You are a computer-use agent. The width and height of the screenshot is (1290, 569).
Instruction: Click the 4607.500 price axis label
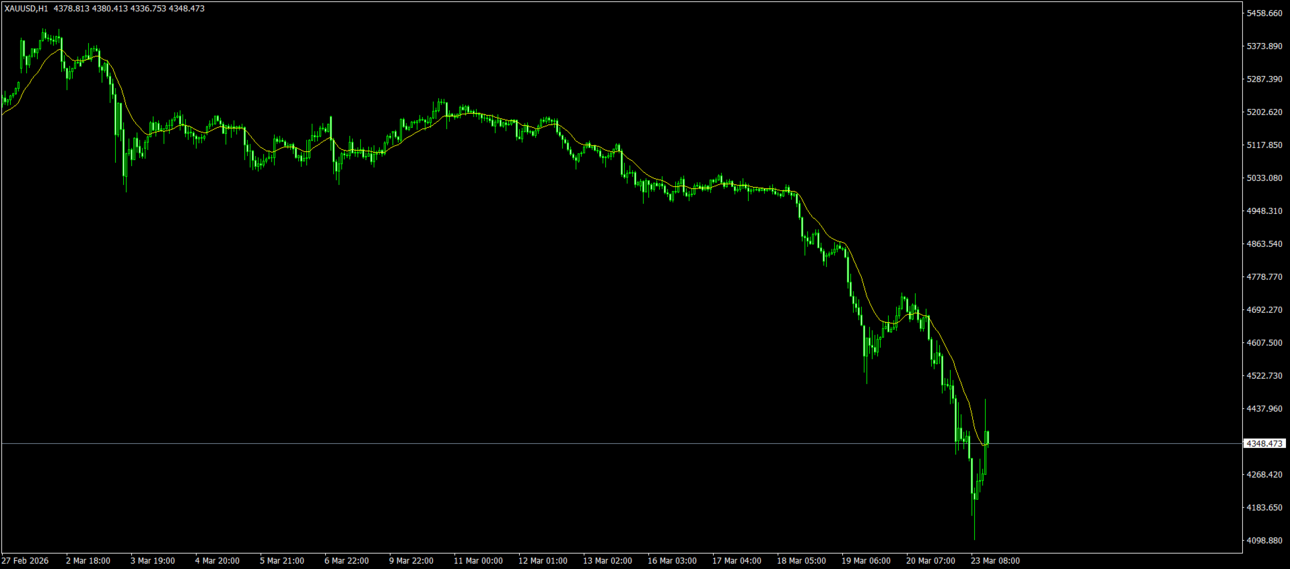[x=1265, y=343]
